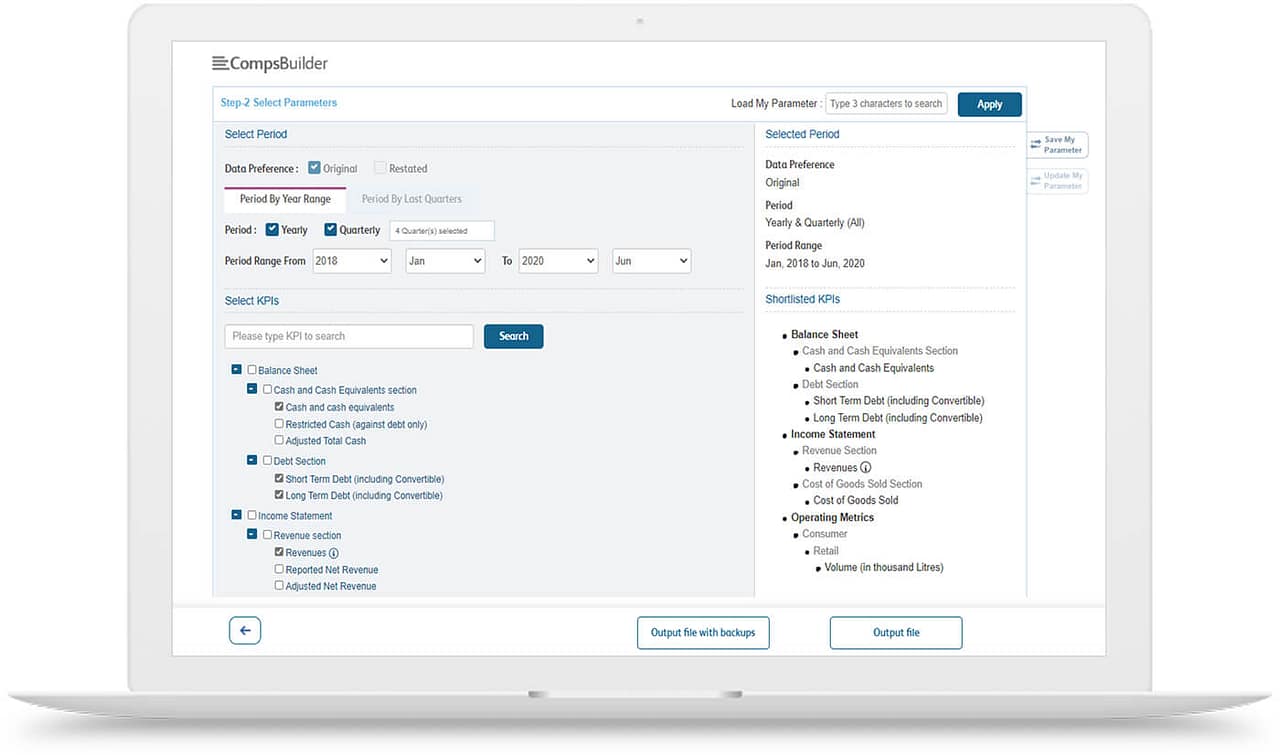The width and height of the screenshot is (1280, 755).
Task: Select the Period By Year Range tab
Action: (284, 198)
